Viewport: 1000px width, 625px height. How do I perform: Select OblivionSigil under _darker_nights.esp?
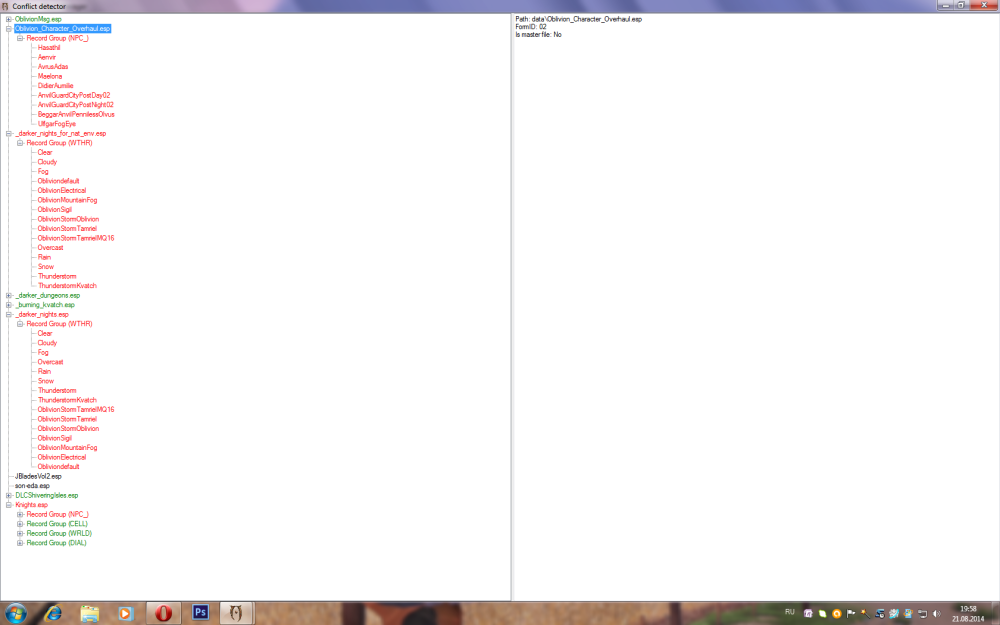point(55,438)
